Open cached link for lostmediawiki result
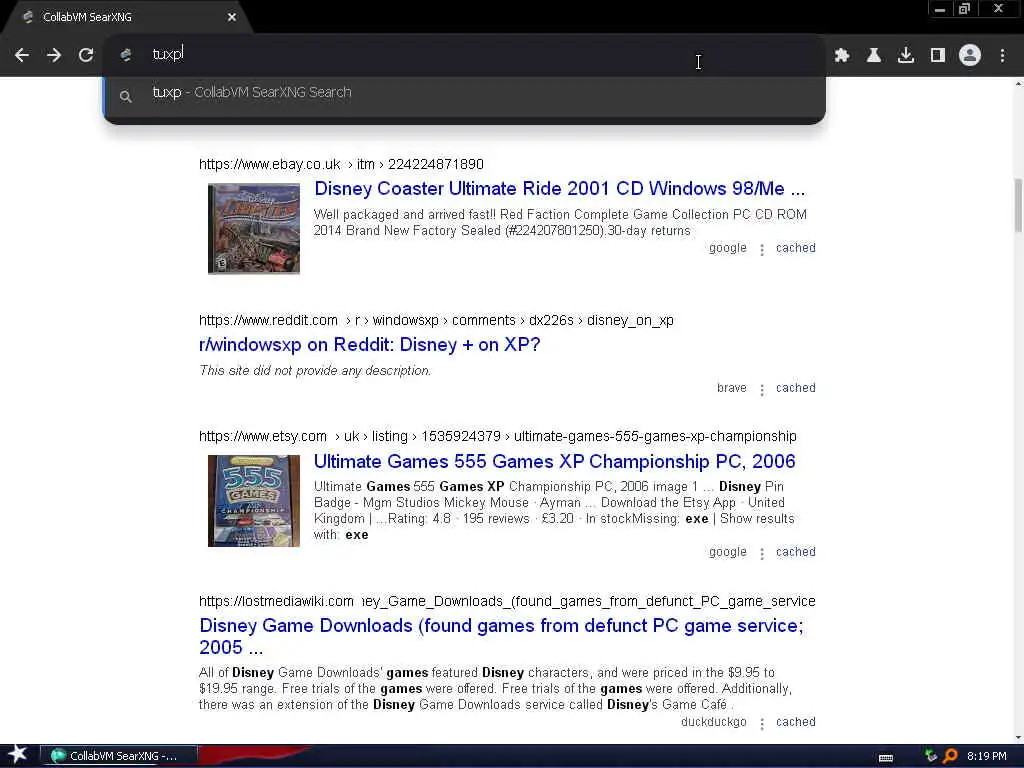The width and height of the screenshot is (1024, 768). pyautogui.click(x=795, y=722)
